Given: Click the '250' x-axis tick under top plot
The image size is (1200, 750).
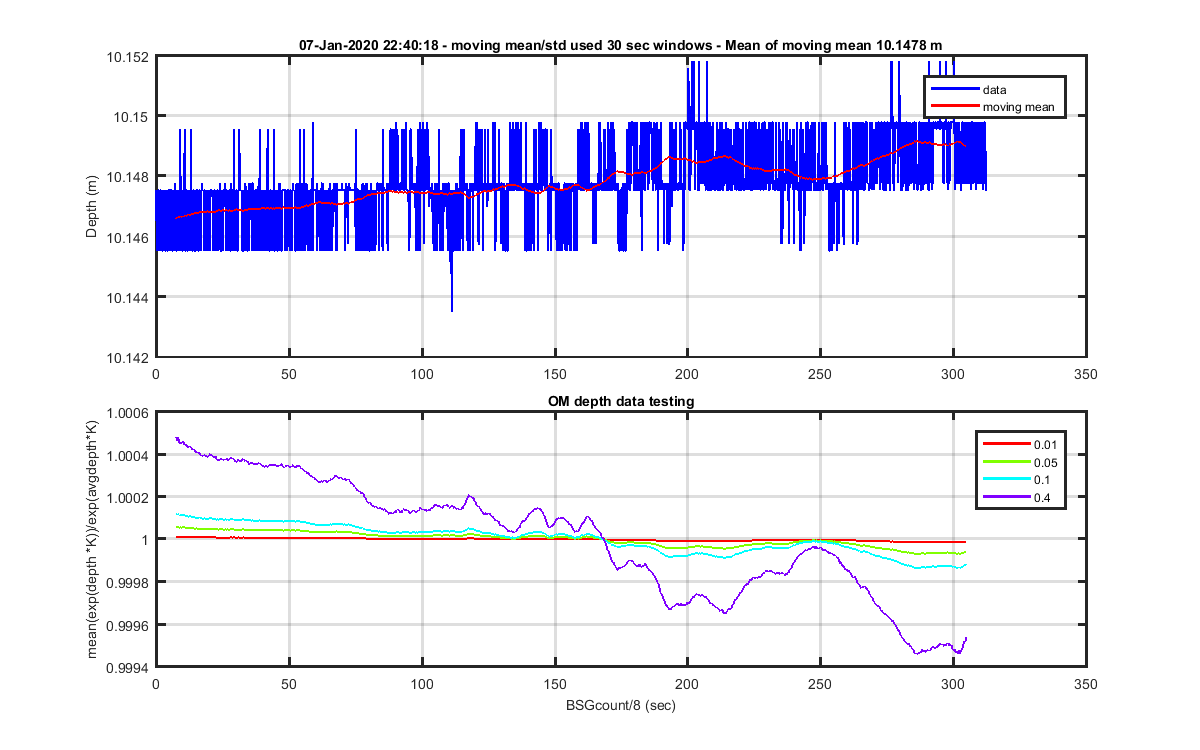Looking at the screenshot, I should coord(821,373).
